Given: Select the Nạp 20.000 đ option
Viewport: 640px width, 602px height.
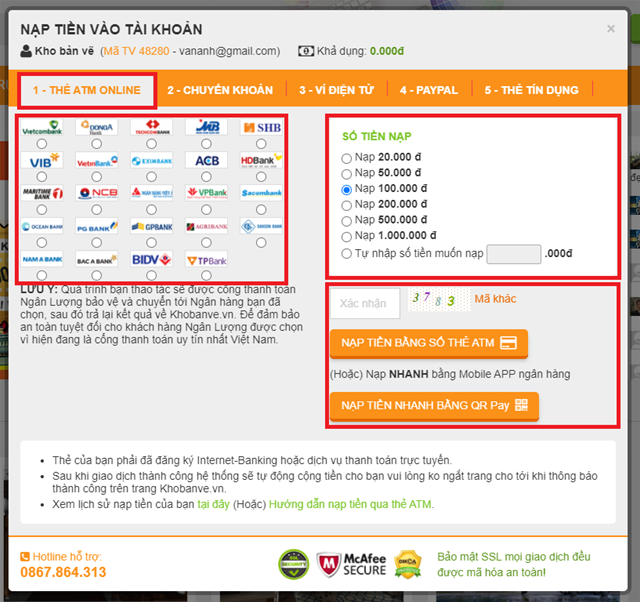Looking at the screenshot, I should point(347,158).
